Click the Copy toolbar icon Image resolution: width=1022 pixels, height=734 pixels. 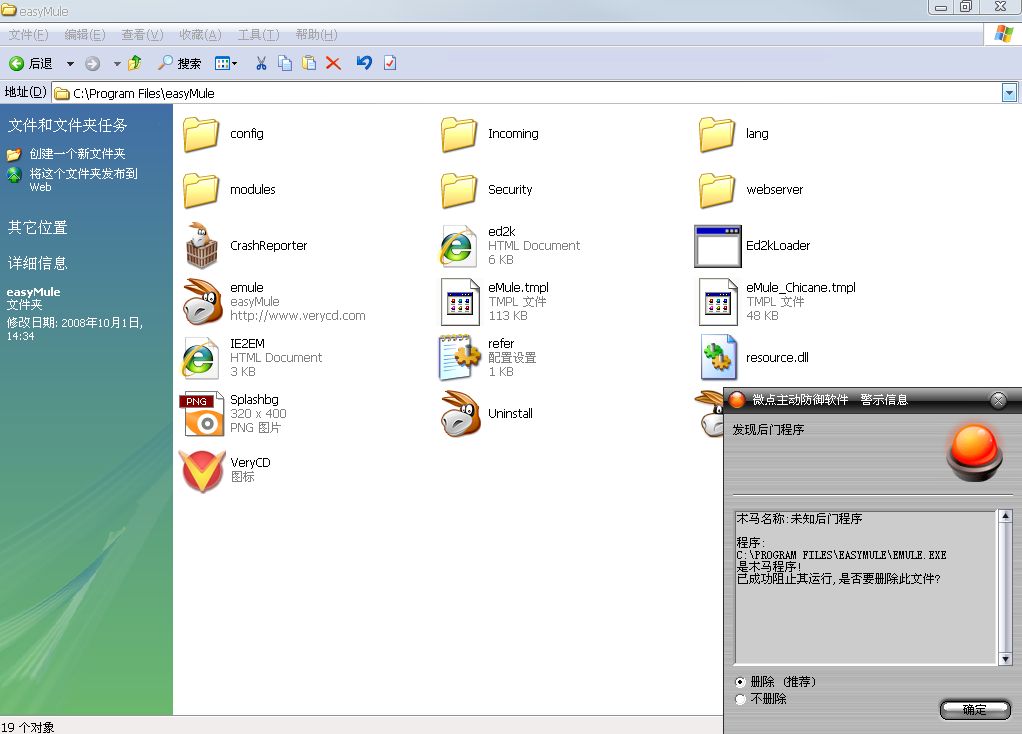(285, 63)
